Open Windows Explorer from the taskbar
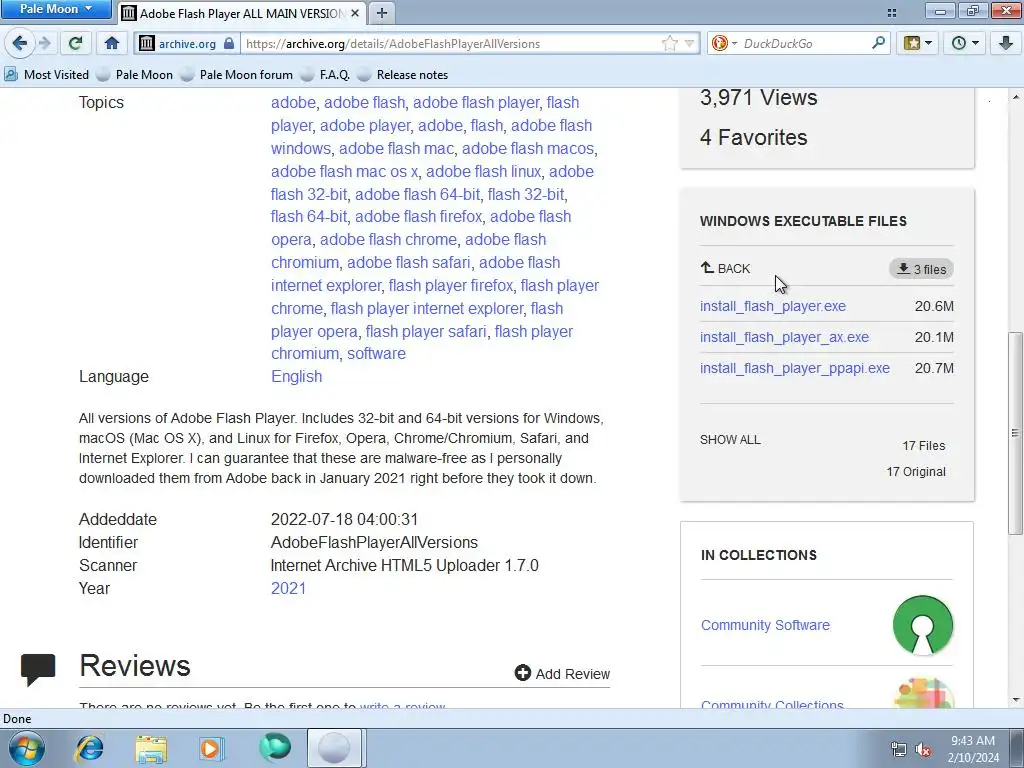Image resolution: width=1024 pixels, height=768 pixels. pos(151,748)
